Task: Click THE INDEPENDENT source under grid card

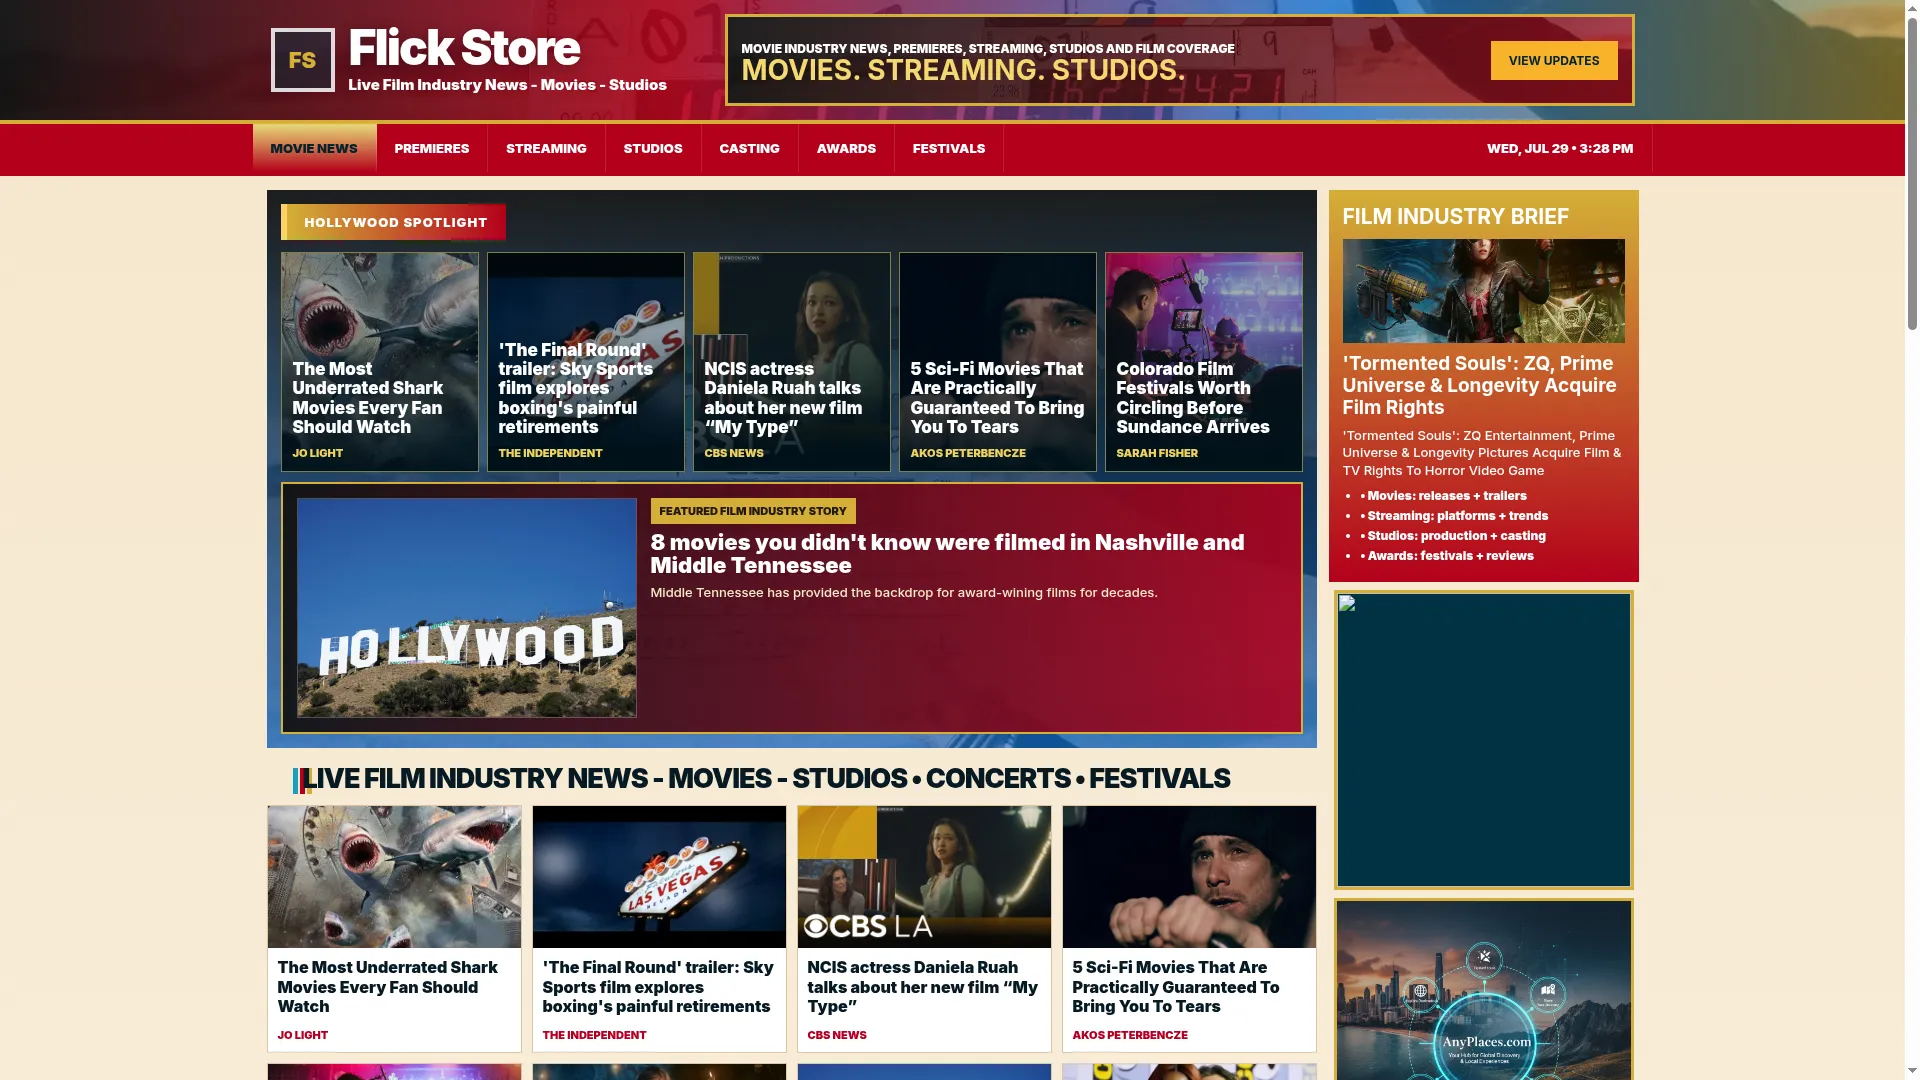Action: click(594, 1035)
